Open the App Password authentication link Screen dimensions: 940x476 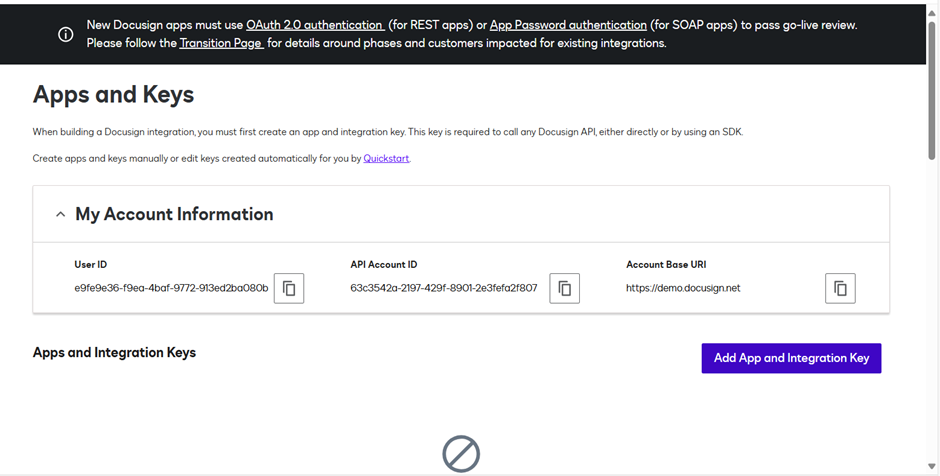(x=568, y=25)
